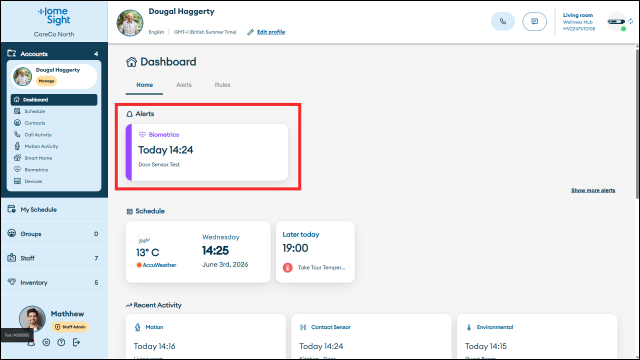Open notifications bell at sidebar bottom

tap(31, 343)
